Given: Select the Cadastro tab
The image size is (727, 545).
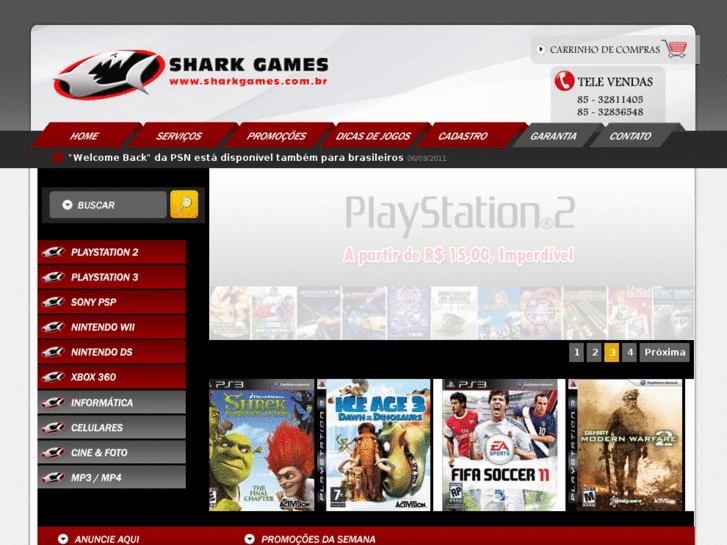Looking at the screenshot, I should tap(463, 136).
